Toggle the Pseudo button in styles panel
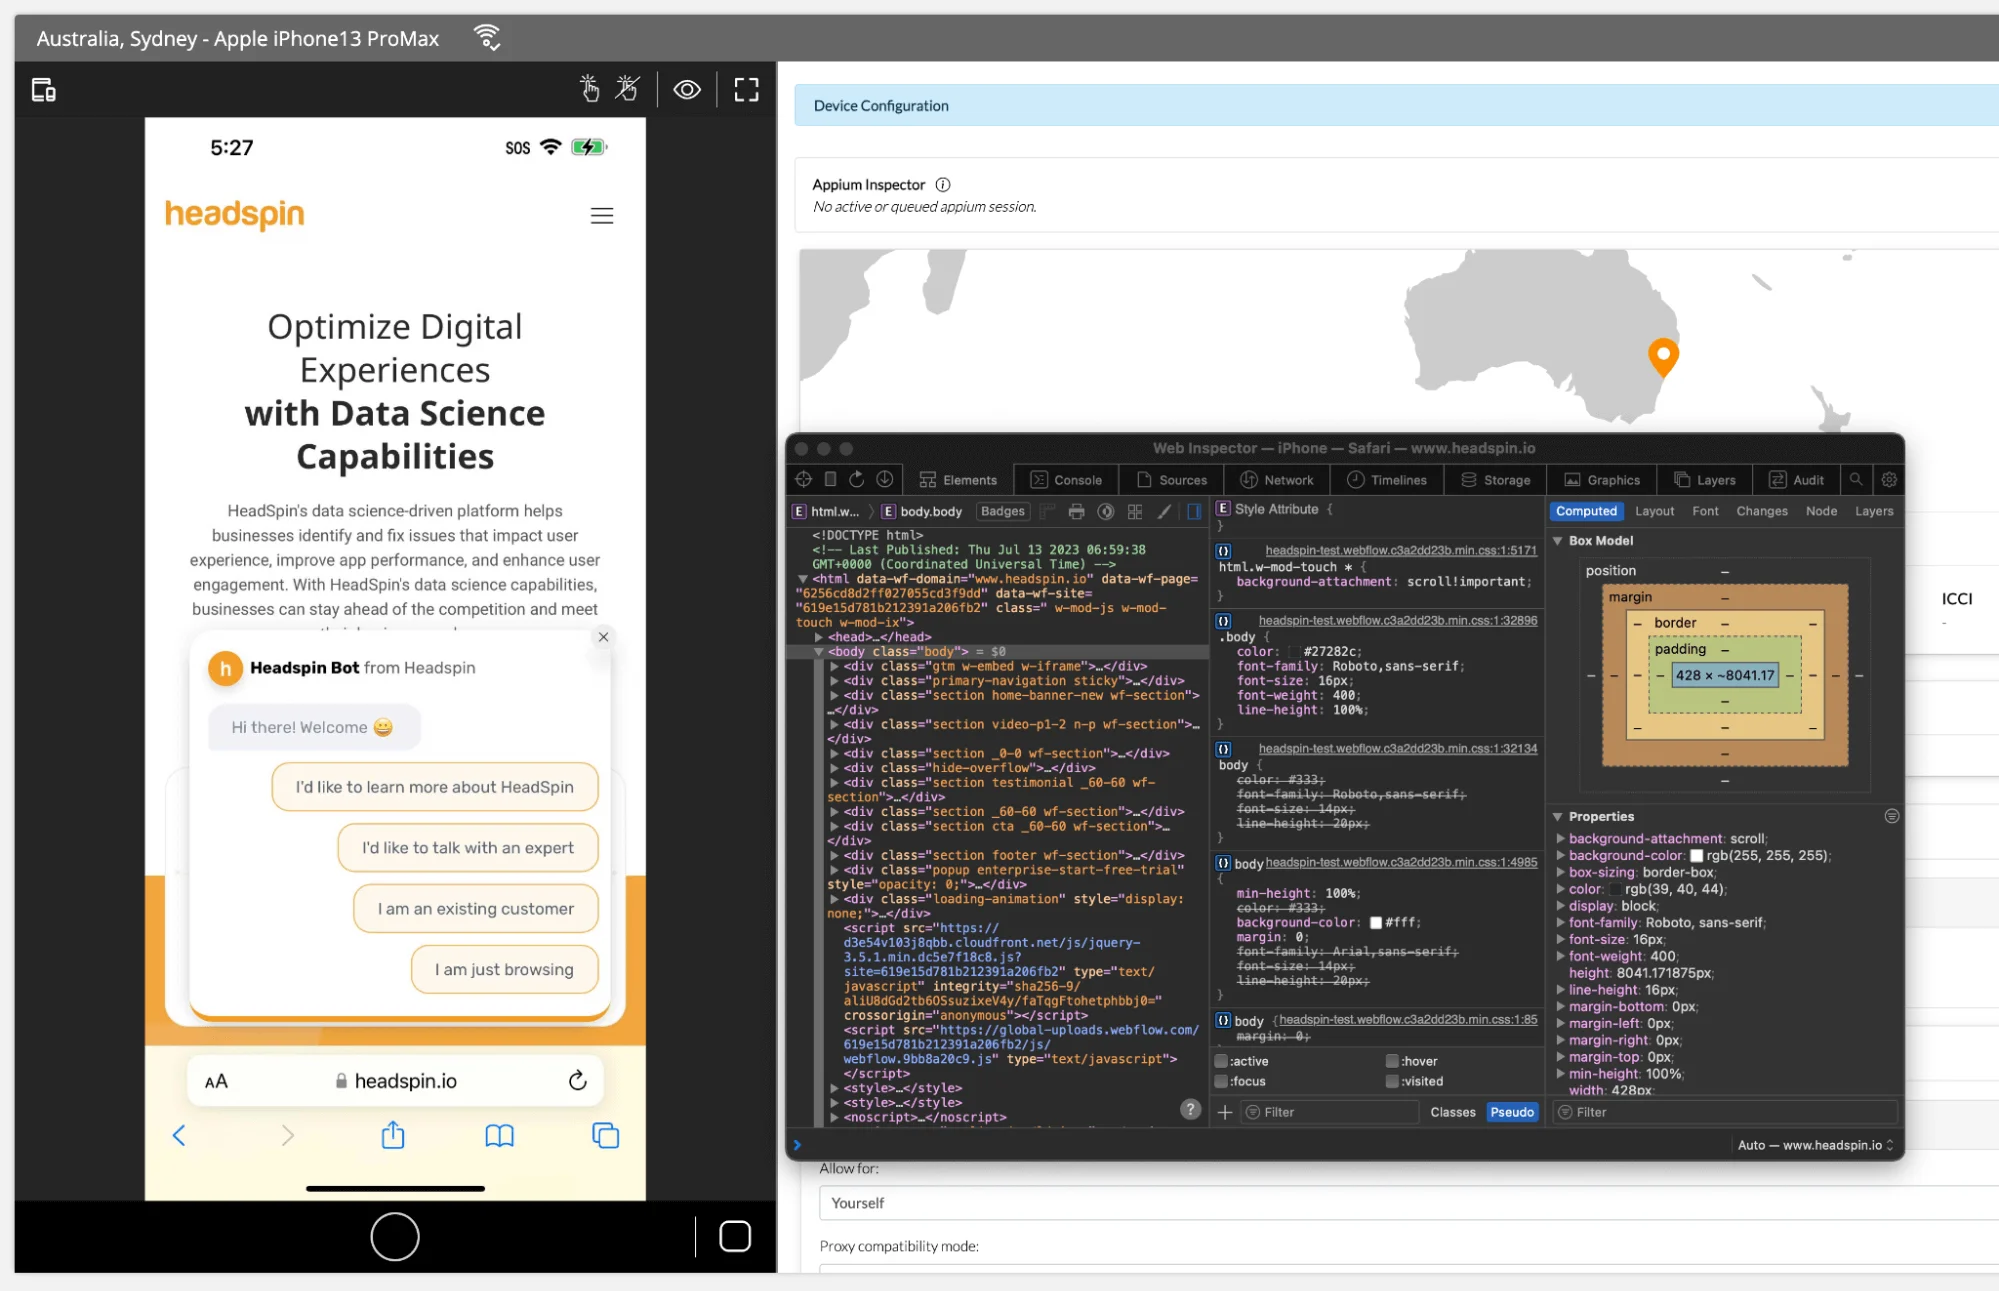Image resolution: width=1999 pixels, height=1292 pixels. 1512,1113
